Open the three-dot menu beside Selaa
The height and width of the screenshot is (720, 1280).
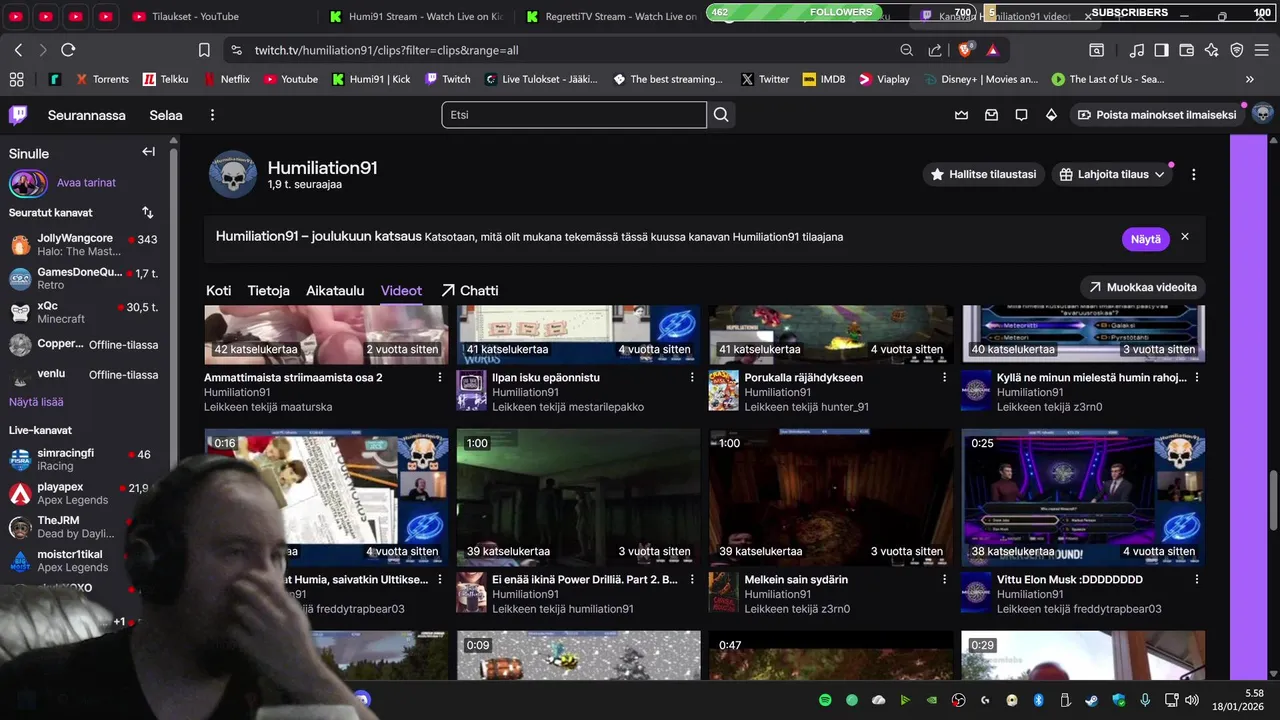[x=212, y=115]
